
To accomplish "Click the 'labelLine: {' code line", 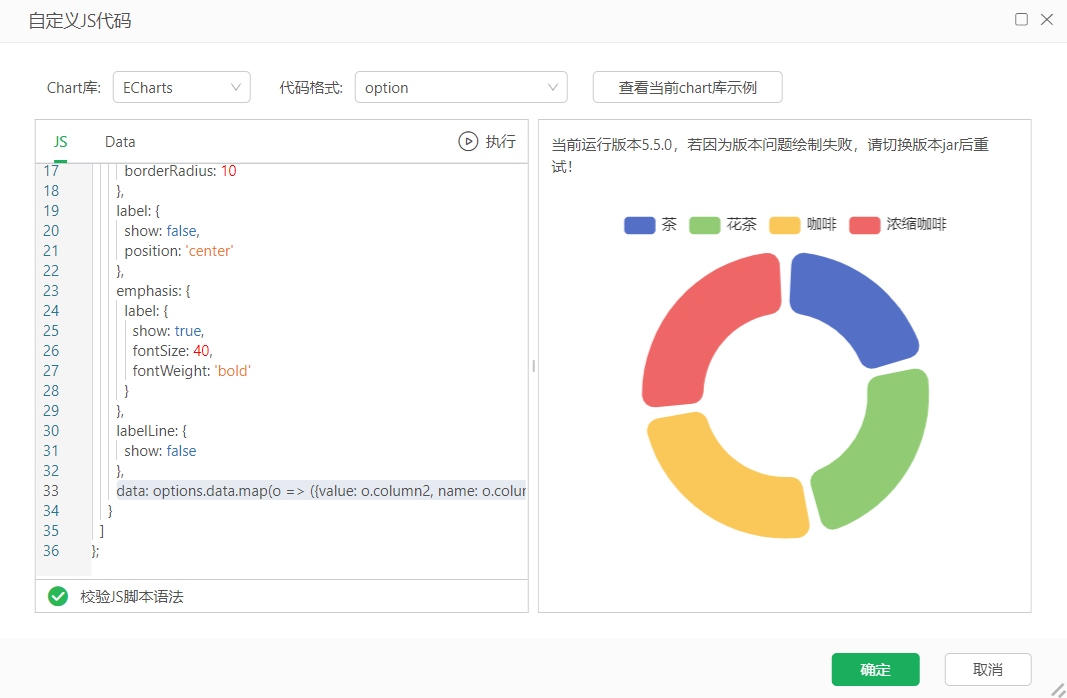I will click(x=152, y=431).
